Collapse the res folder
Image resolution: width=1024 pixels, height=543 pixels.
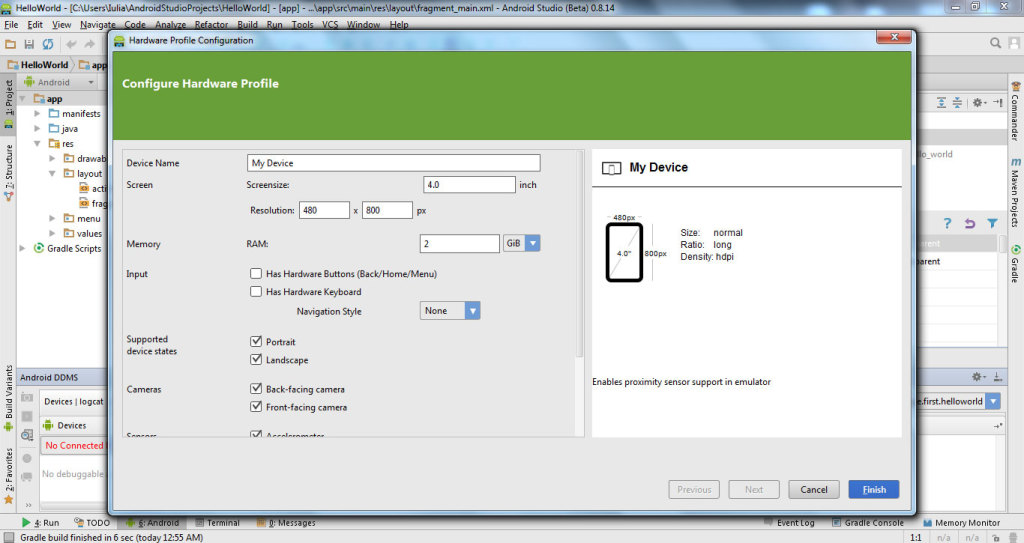click(37, 144)
